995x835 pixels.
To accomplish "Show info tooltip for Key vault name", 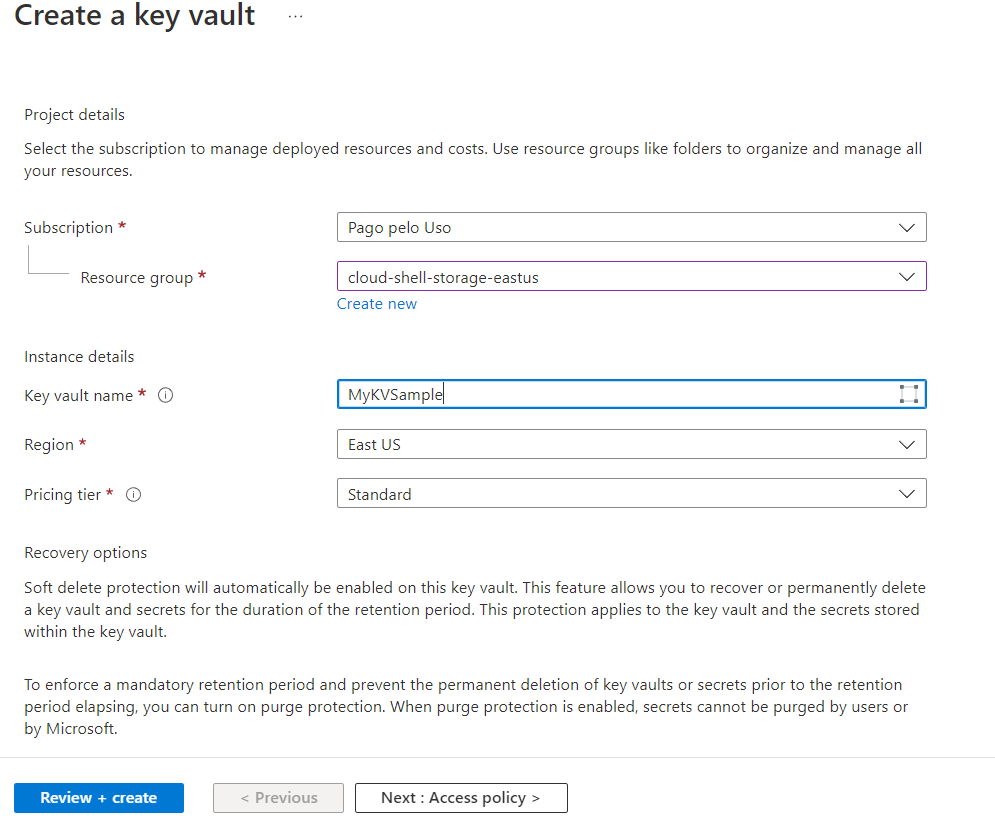I will click(166, 395).
